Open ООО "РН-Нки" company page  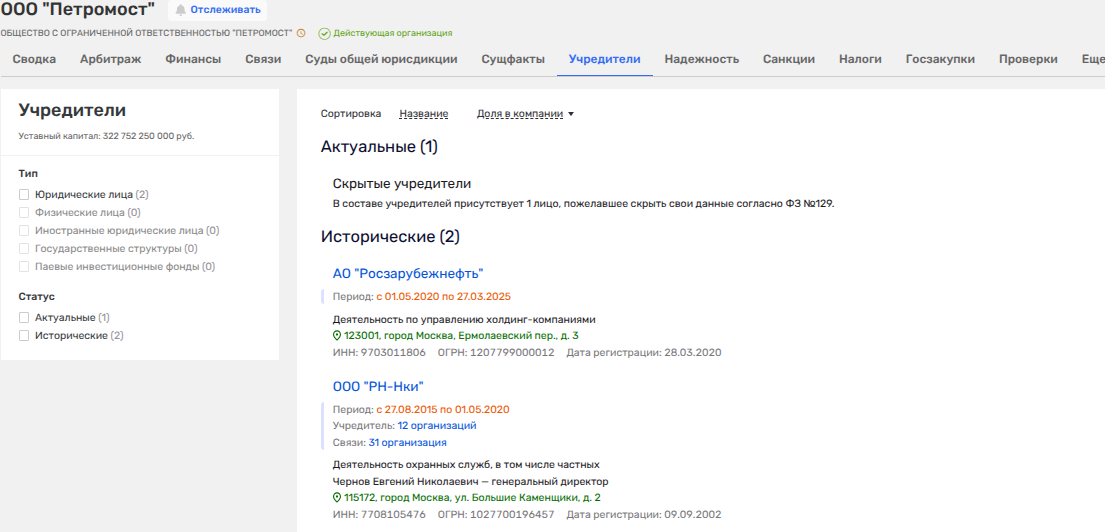(381, 386)
